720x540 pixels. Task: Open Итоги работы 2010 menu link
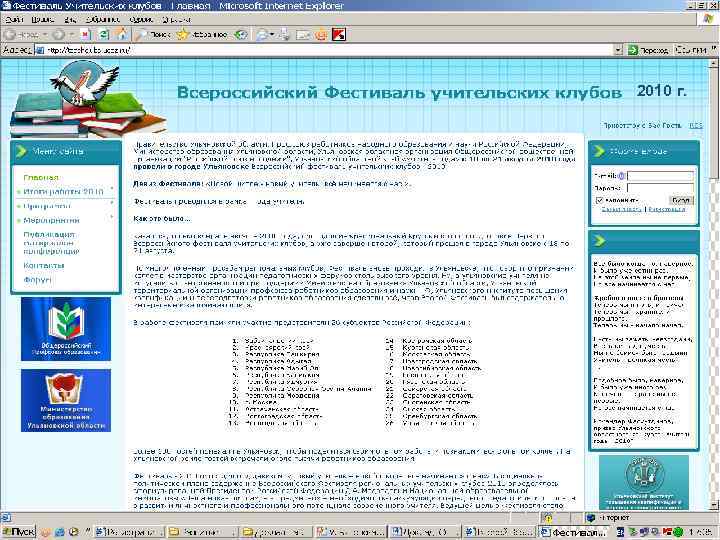tap(63, 191)
